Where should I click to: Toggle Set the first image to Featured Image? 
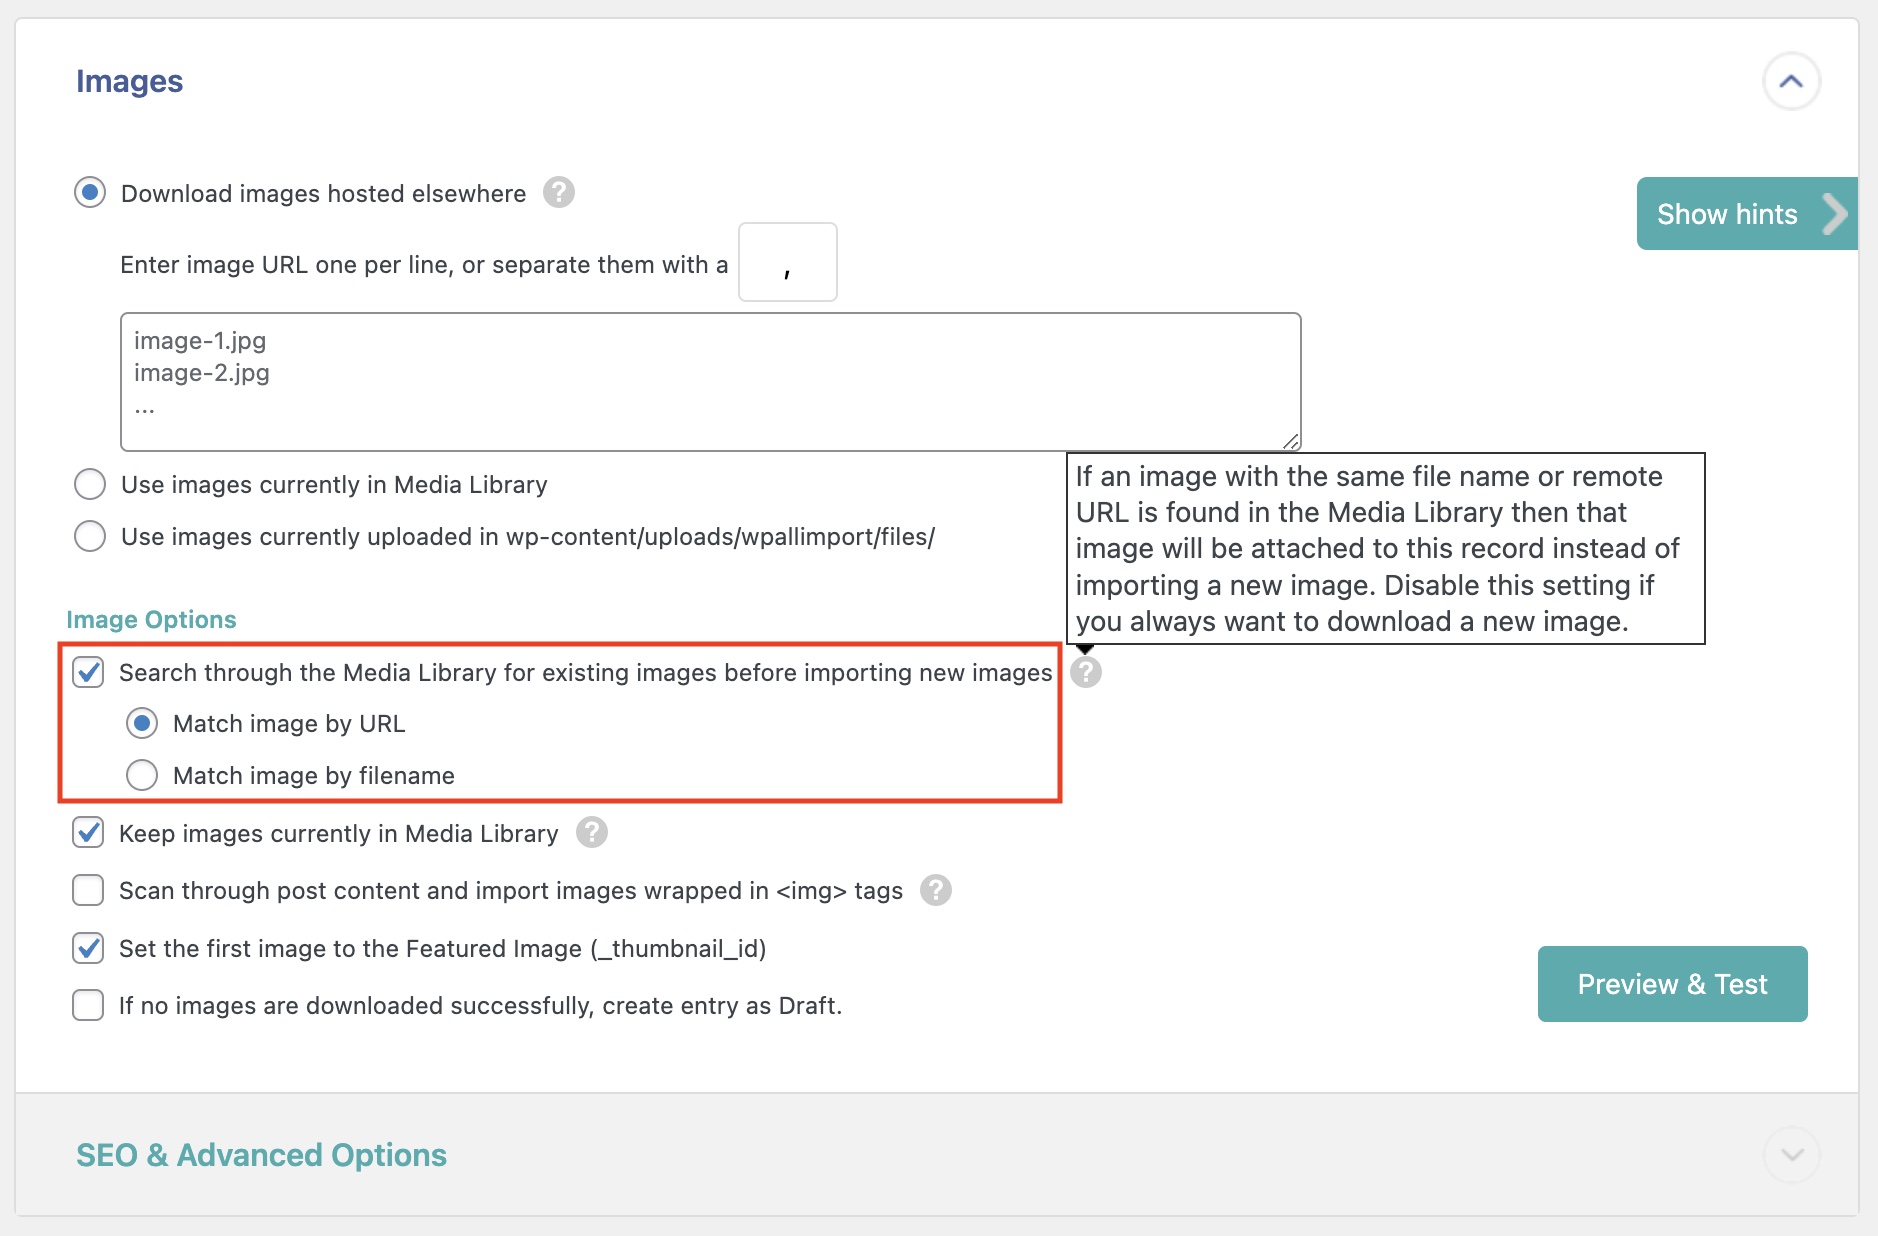[88, 948]
